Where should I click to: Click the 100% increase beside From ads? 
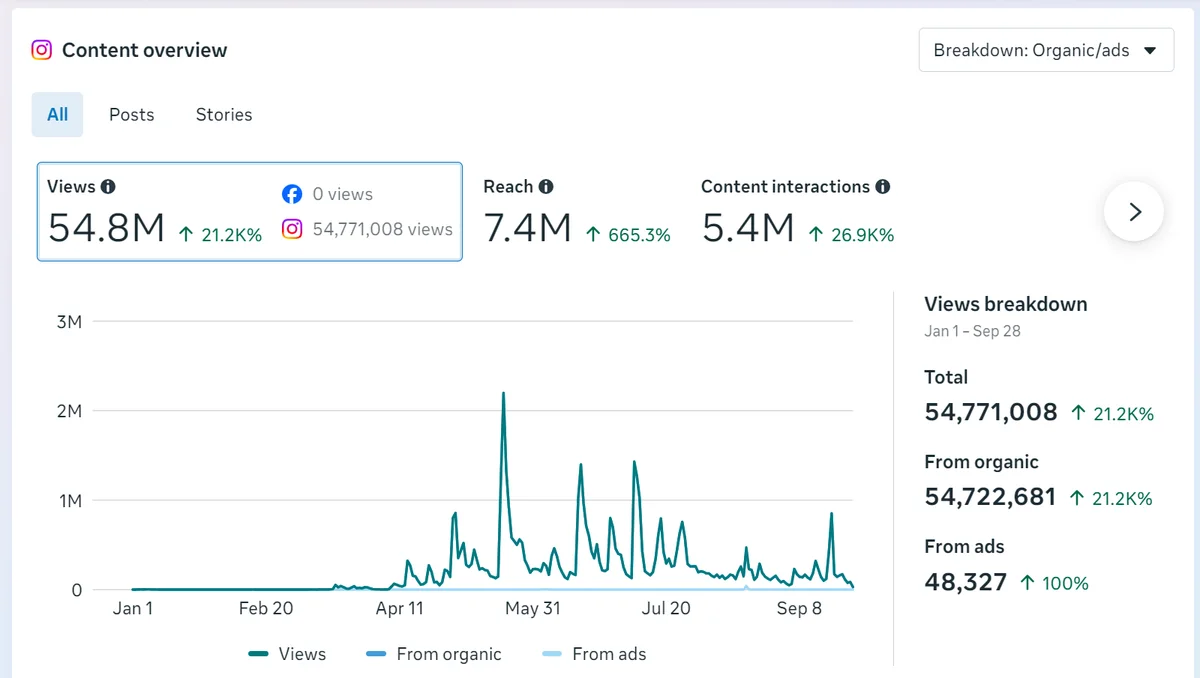coord(1053,583)
